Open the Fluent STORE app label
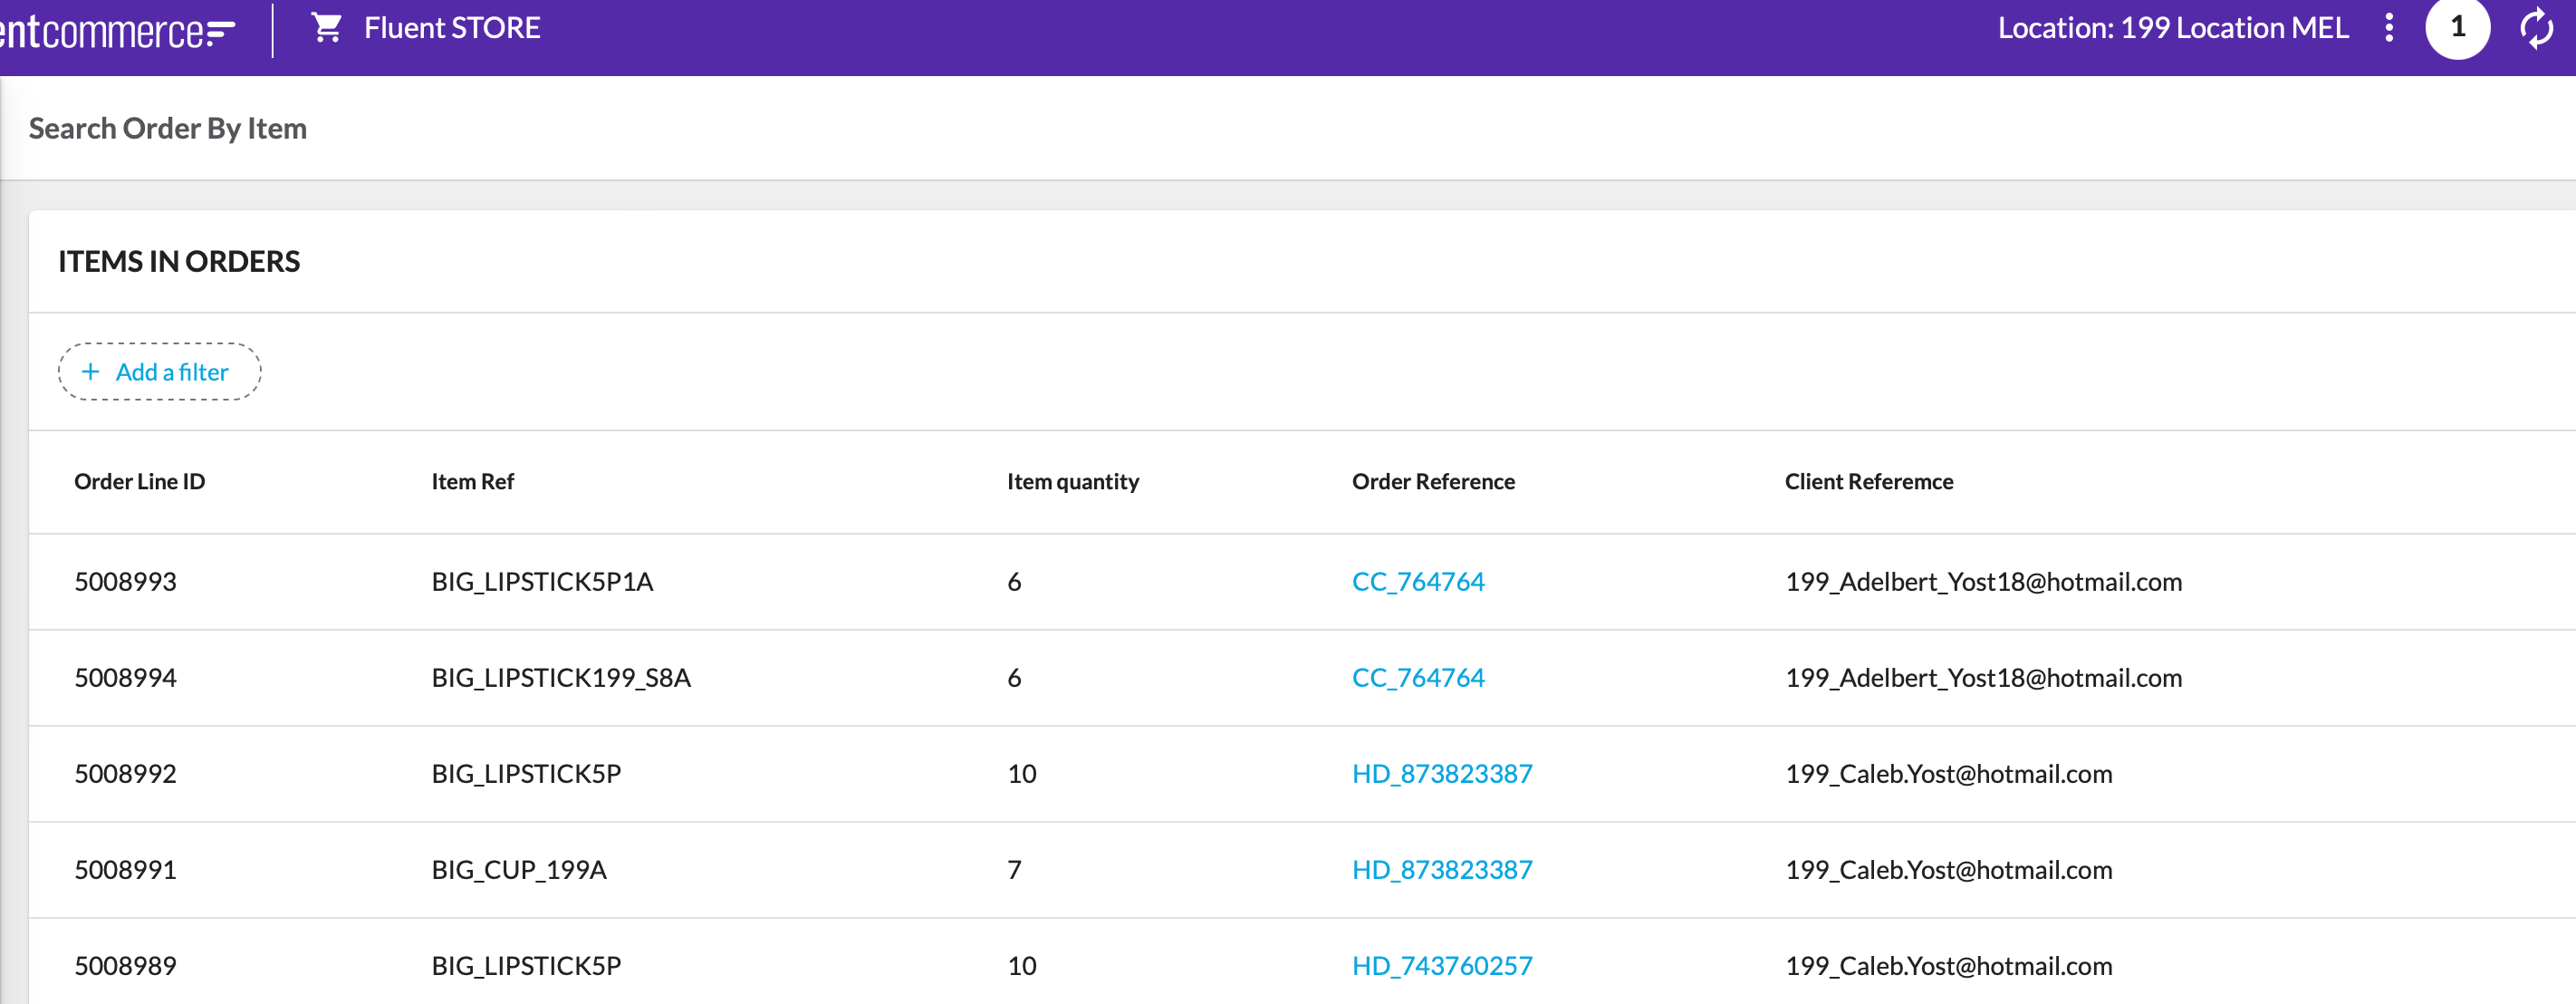This screenshot has width=2576, height=1004. (452, 28)
